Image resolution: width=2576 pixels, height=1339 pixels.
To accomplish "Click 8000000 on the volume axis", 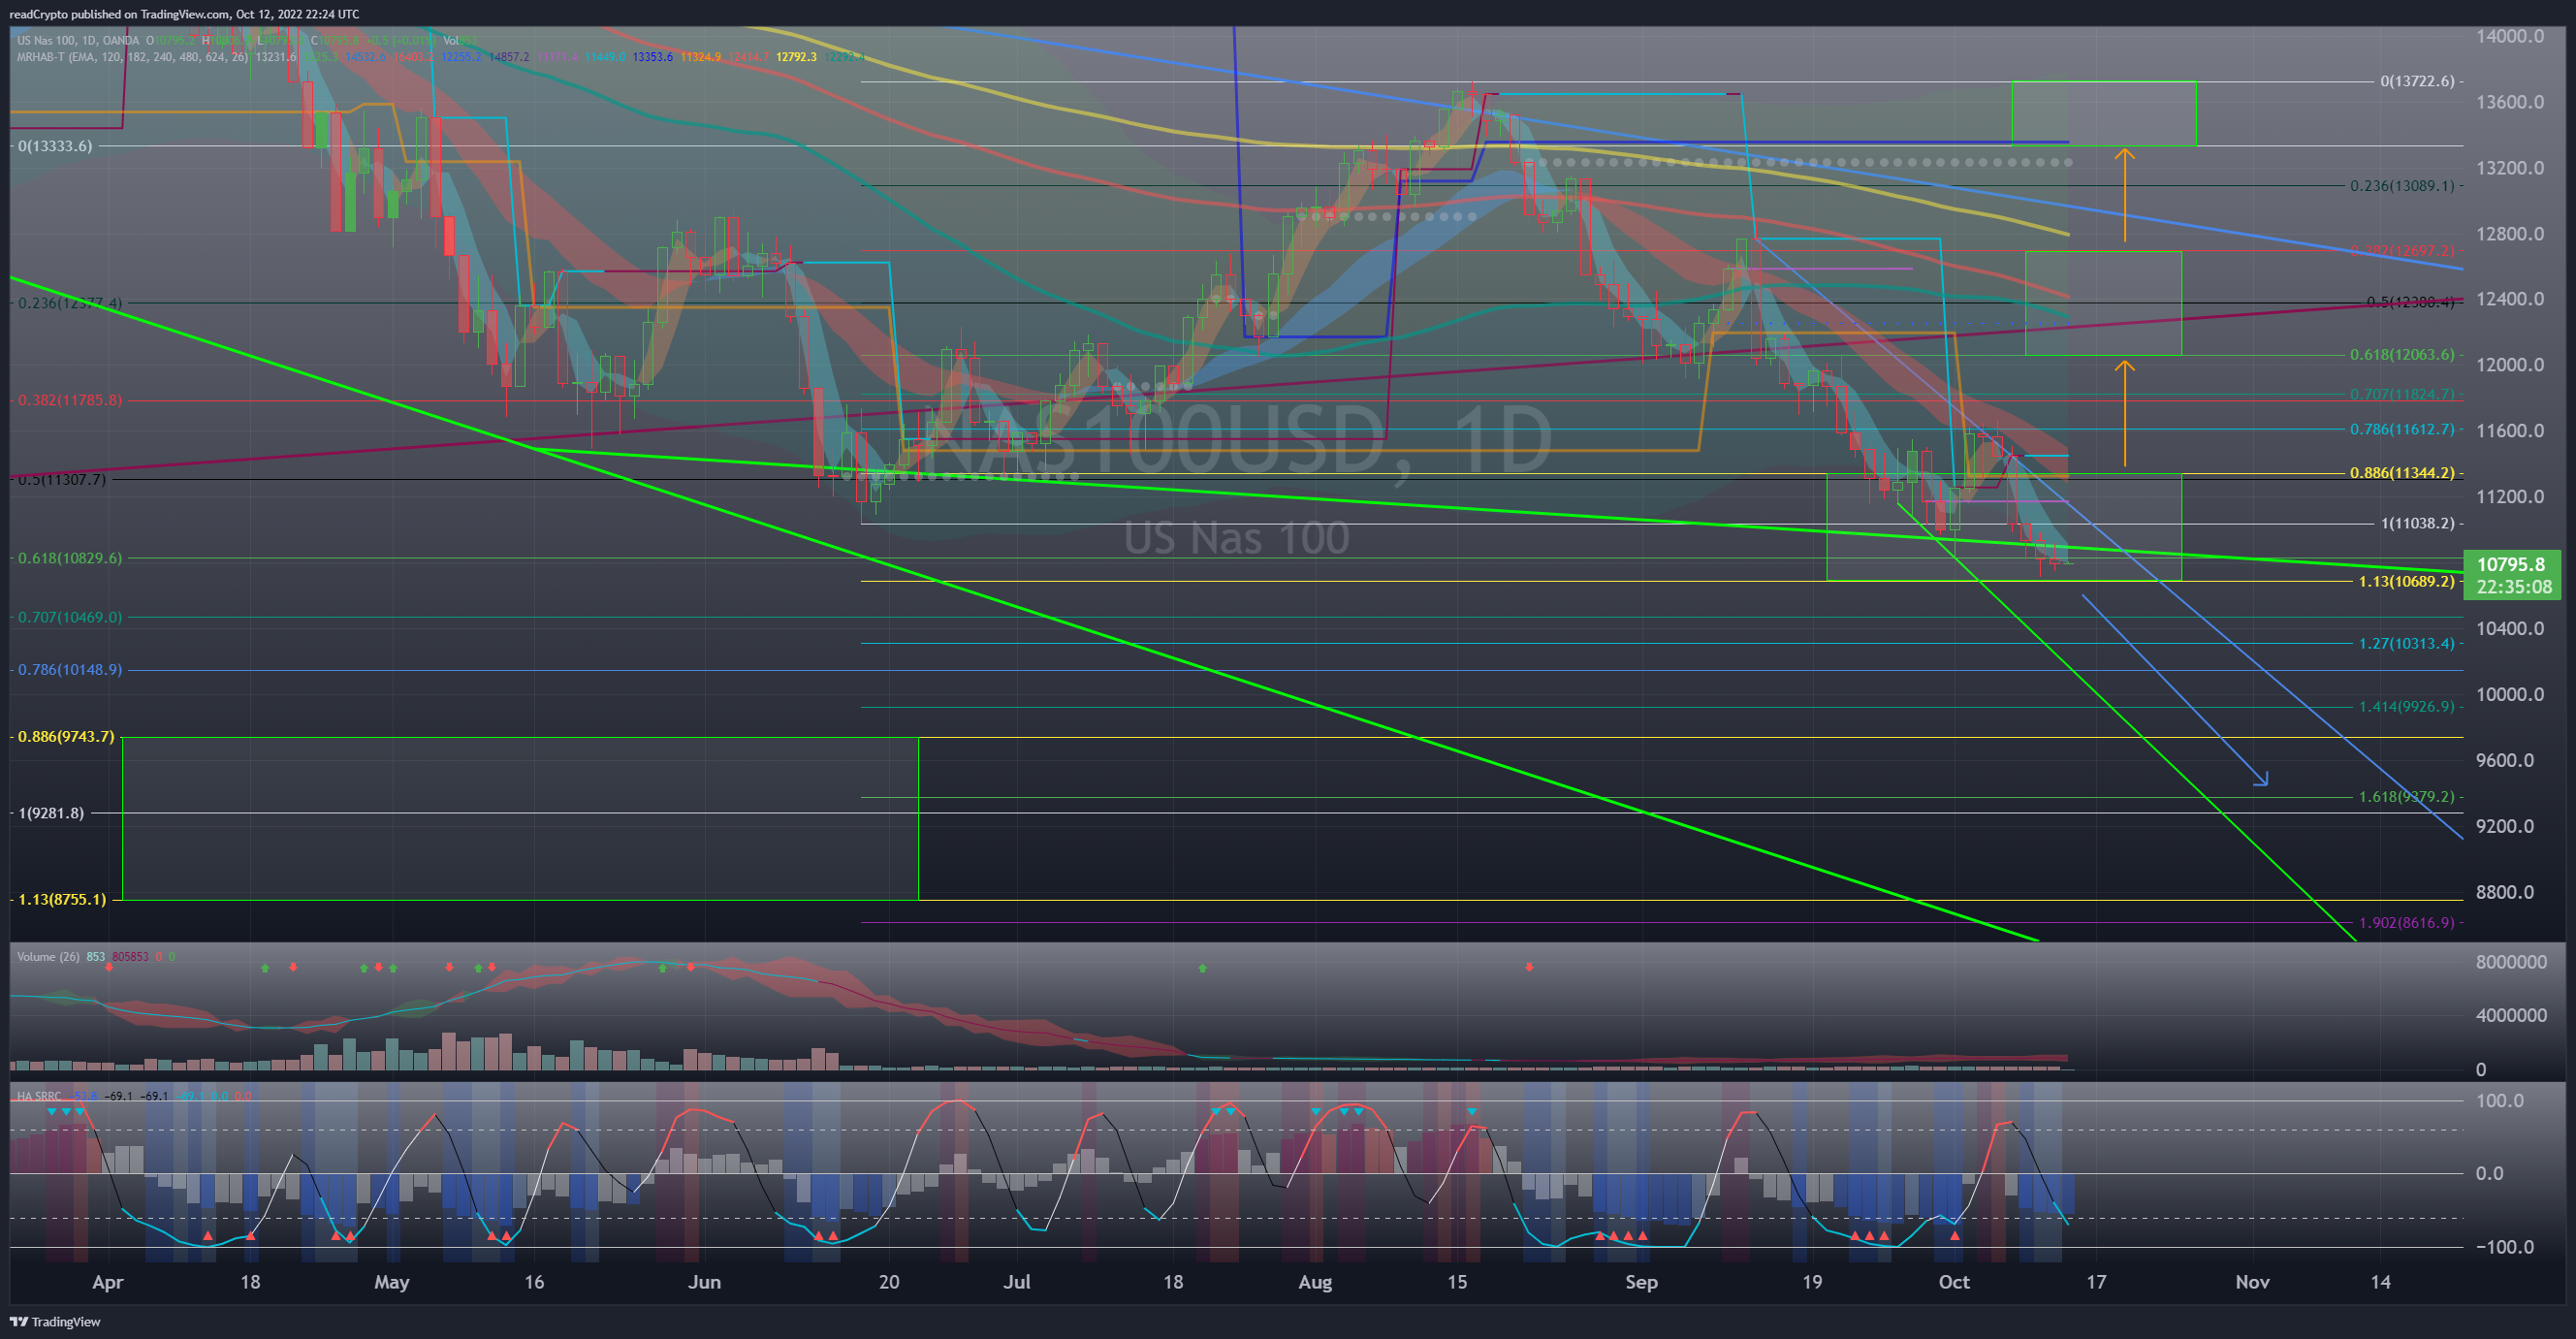I will click(x=2511, y=962).
